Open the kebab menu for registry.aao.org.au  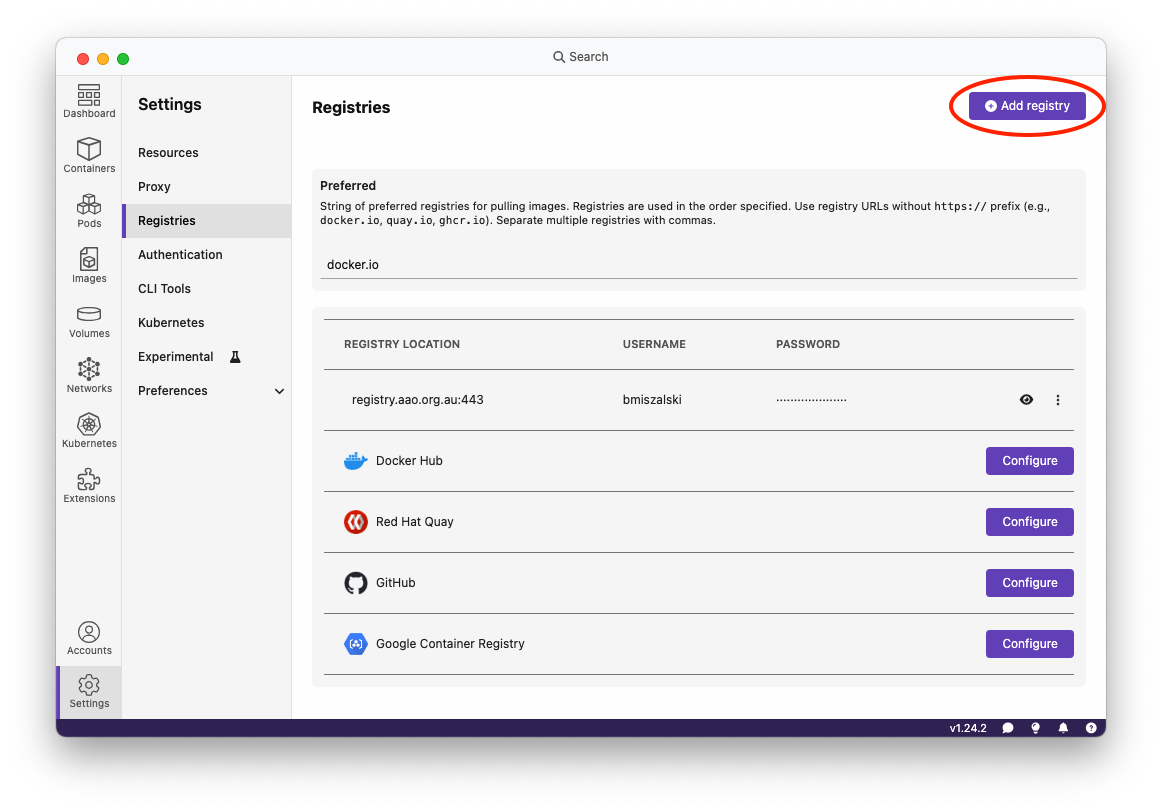(1058, 400)
